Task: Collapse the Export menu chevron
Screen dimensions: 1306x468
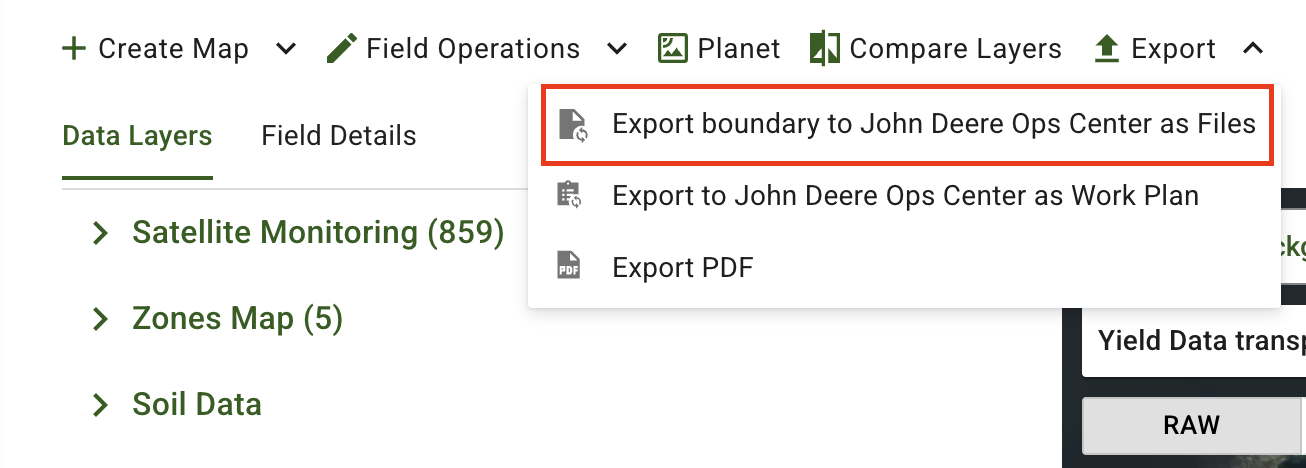Action: click(x=1253, y=48)
